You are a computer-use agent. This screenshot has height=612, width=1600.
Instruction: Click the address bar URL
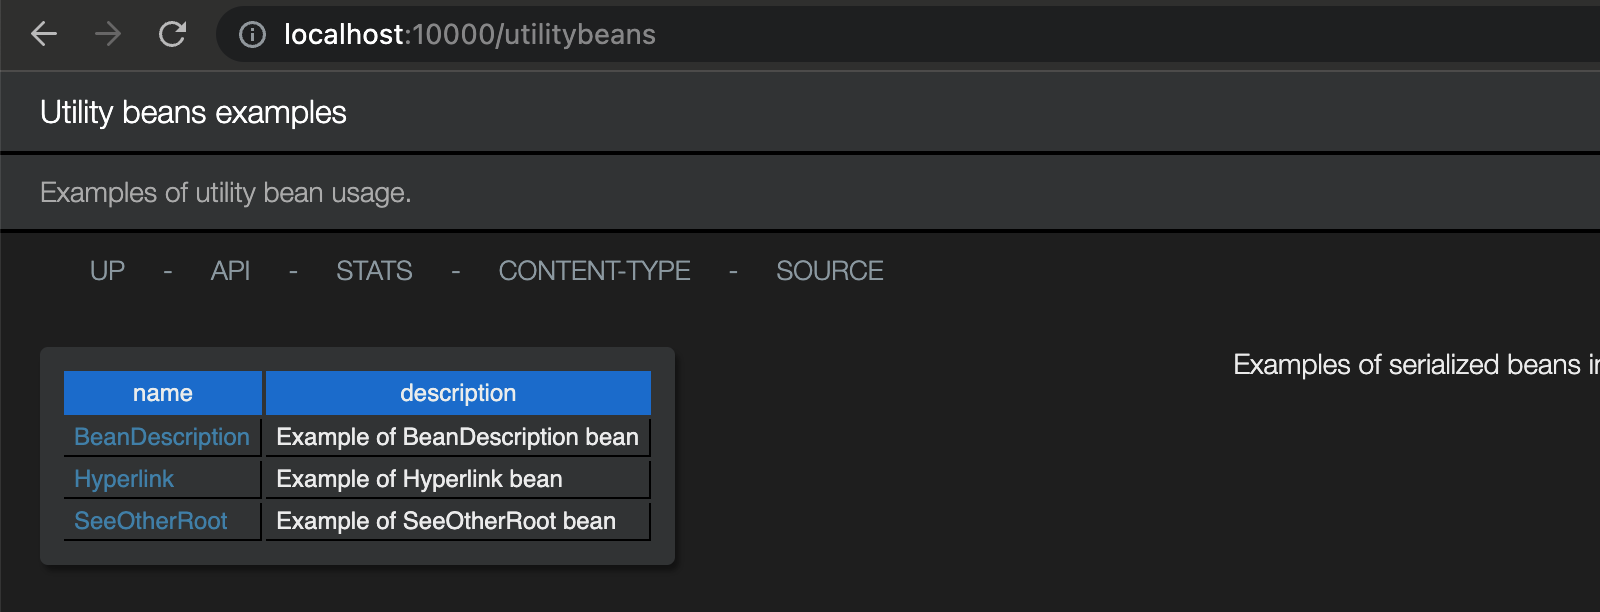470,34
